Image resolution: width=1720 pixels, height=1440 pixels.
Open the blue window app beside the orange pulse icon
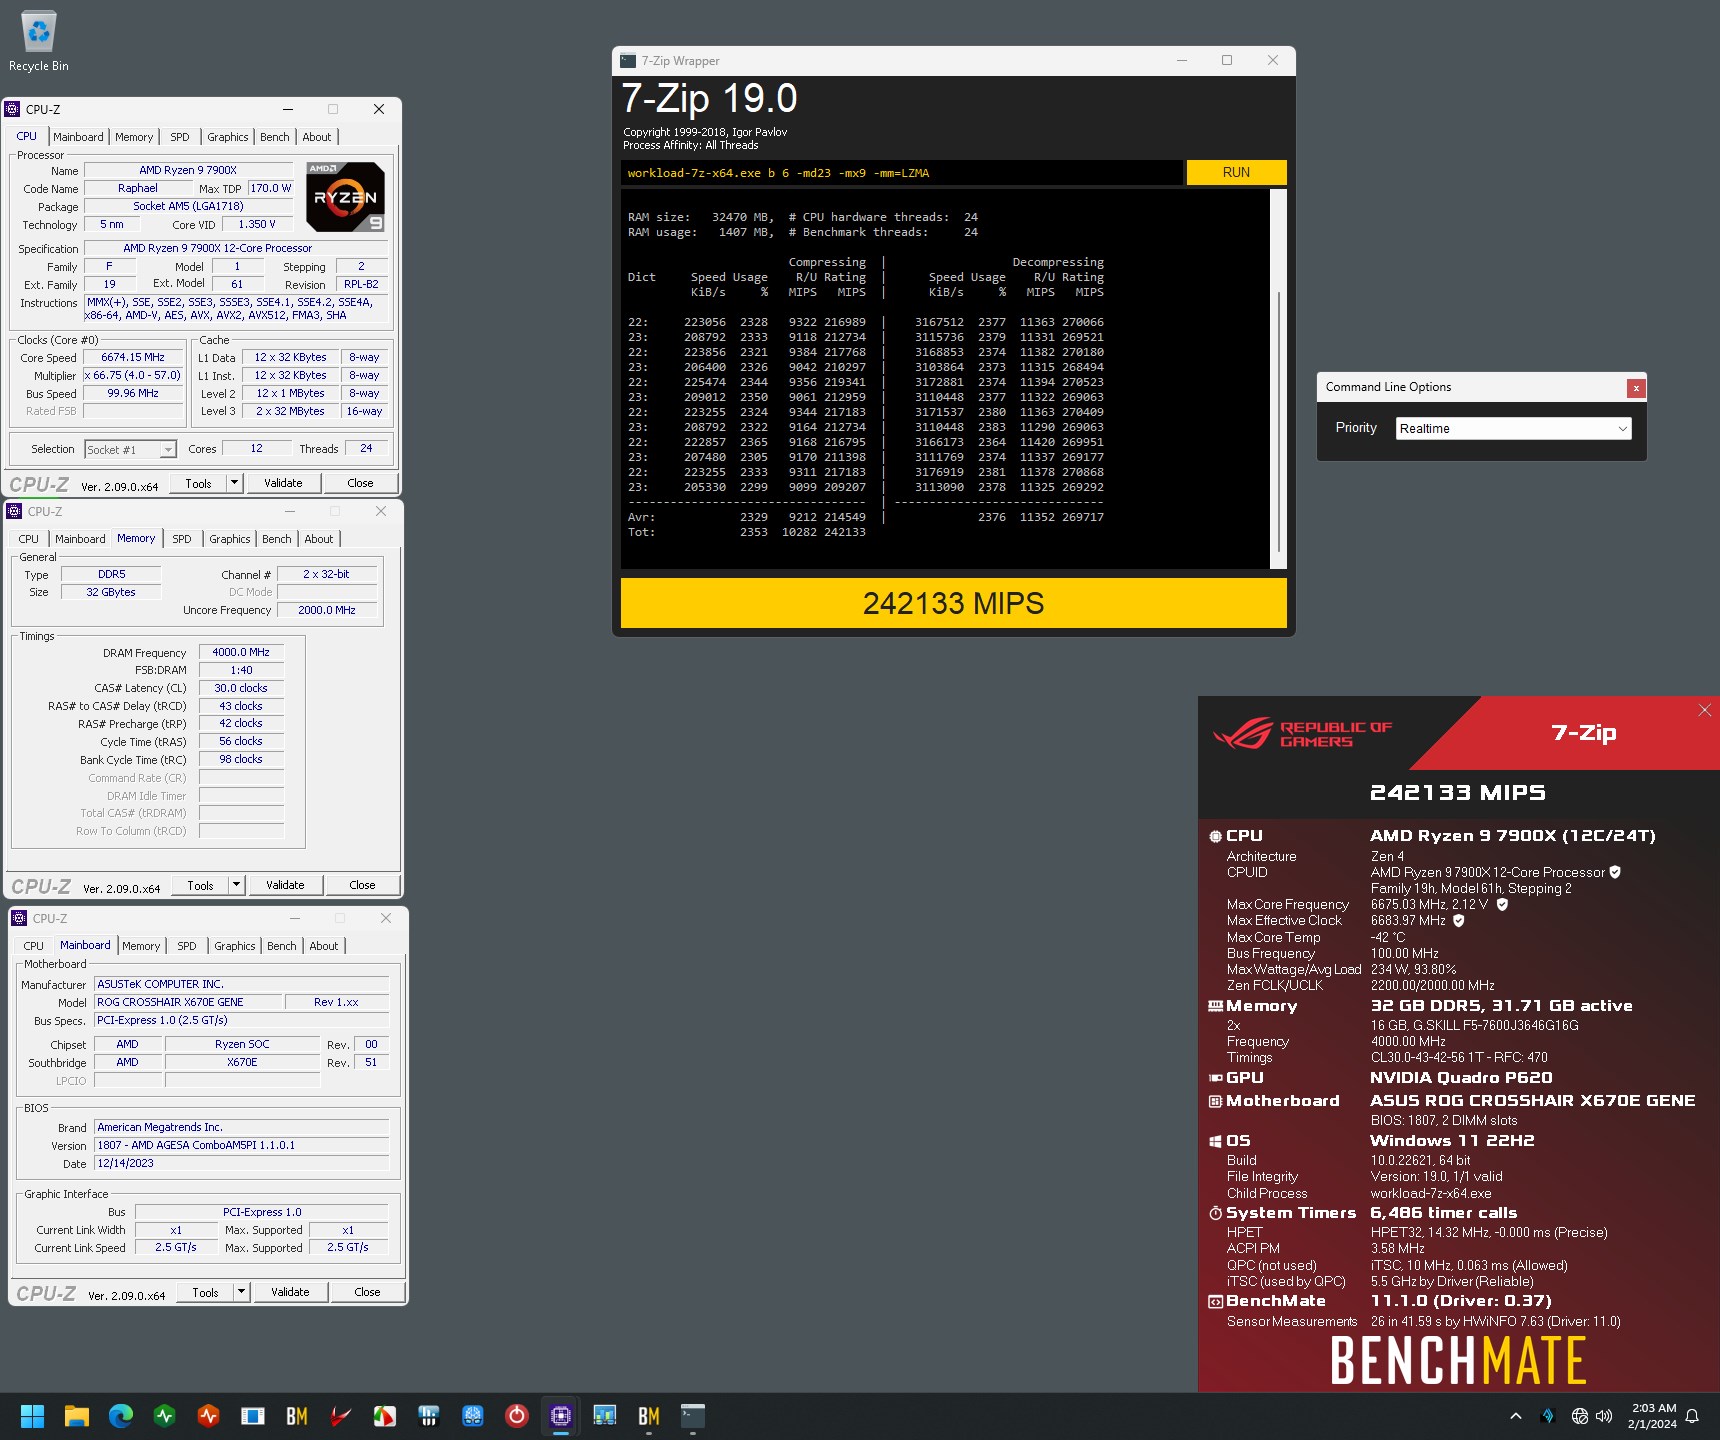(252, 1416)
